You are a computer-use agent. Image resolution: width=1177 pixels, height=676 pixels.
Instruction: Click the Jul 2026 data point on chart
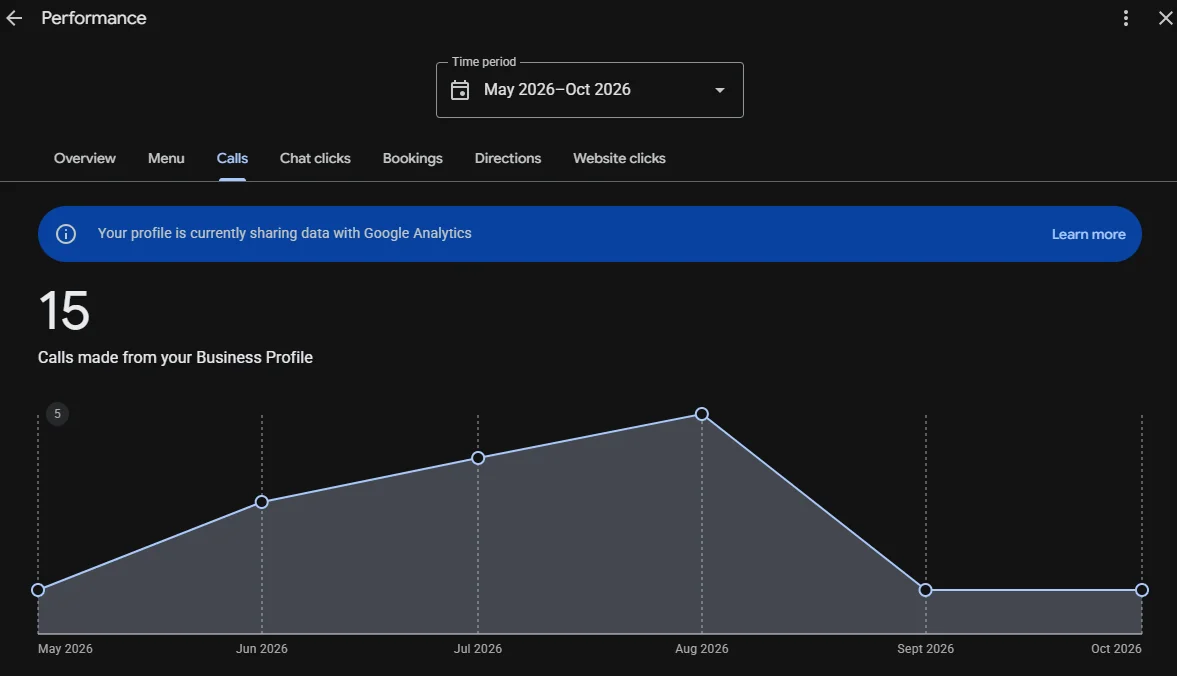tap(477, 458)
